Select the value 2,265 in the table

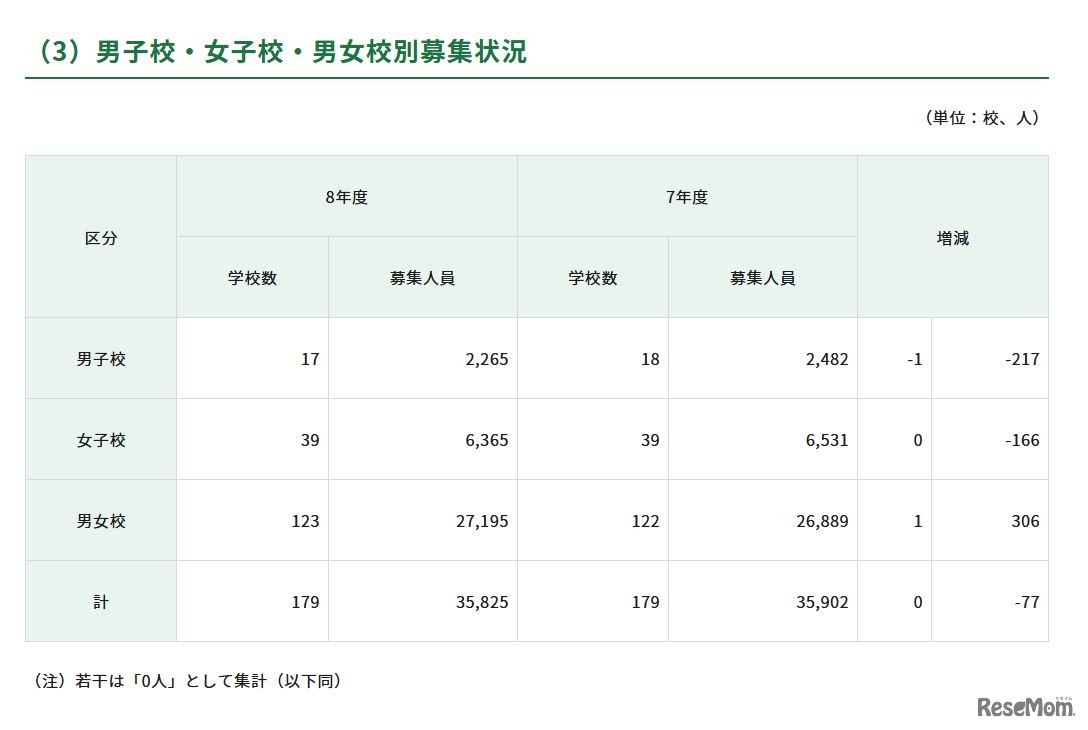point(487,358)
